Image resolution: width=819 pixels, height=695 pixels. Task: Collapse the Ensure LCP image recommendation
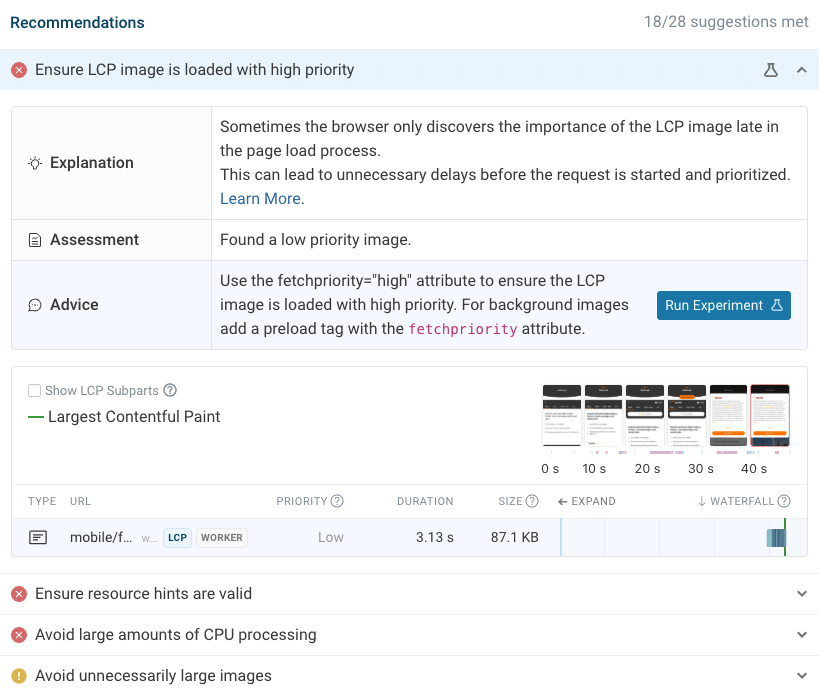(x=801, y=70)
